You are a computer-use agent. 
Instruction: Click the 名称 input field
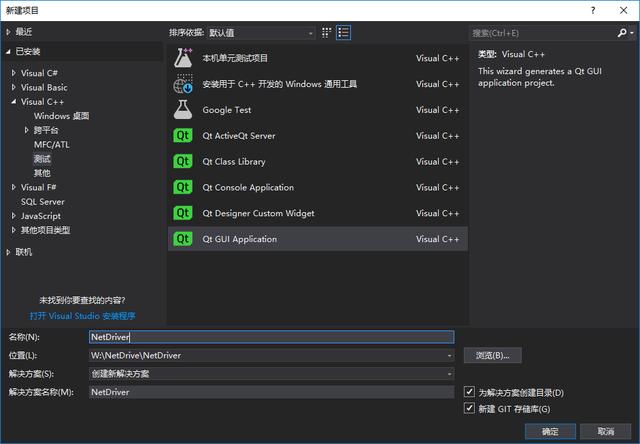(x=271, y=337)
